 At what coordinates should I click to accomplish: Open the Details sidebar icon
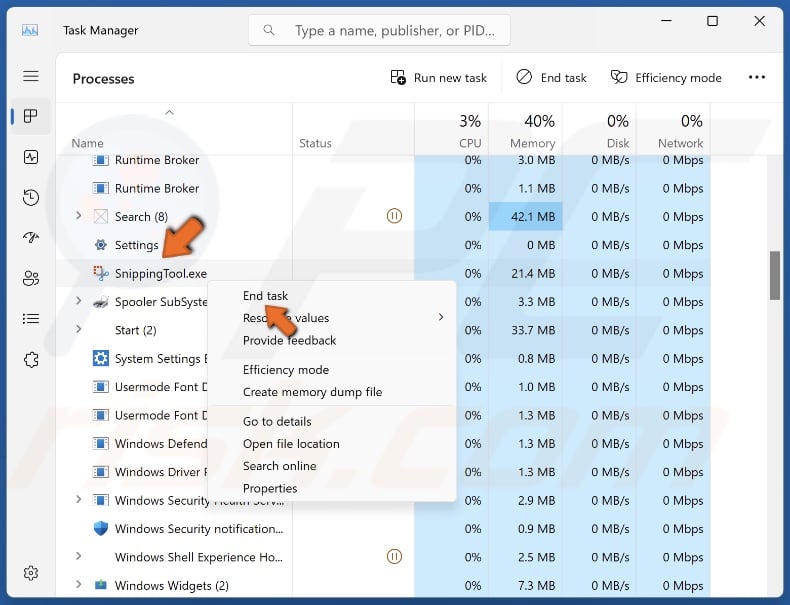[x=31, y=319]
